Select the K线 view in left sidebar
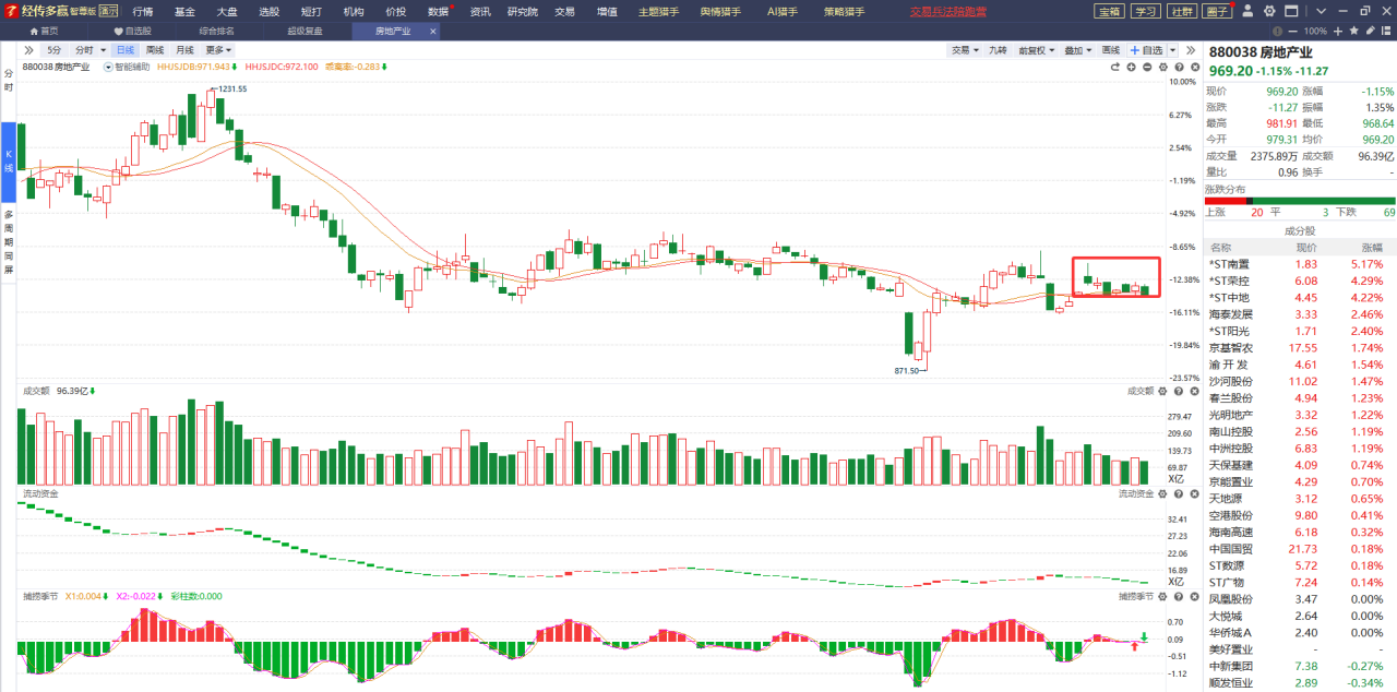This screenshot has height=692, width=1397. pyautogui.click(x=8, y=161)
